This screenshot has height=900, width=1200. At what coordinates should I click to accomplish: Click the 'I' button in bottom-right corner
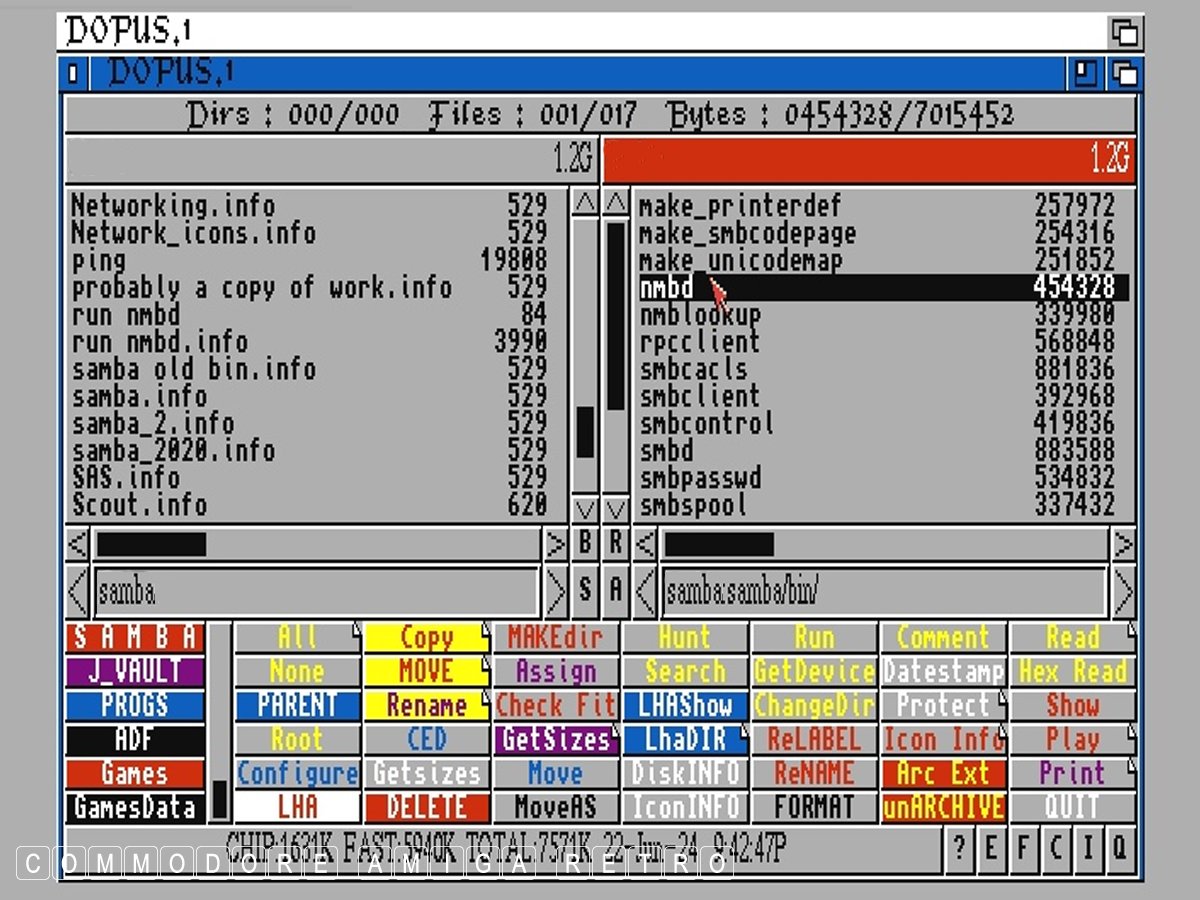coord(1087,848)
